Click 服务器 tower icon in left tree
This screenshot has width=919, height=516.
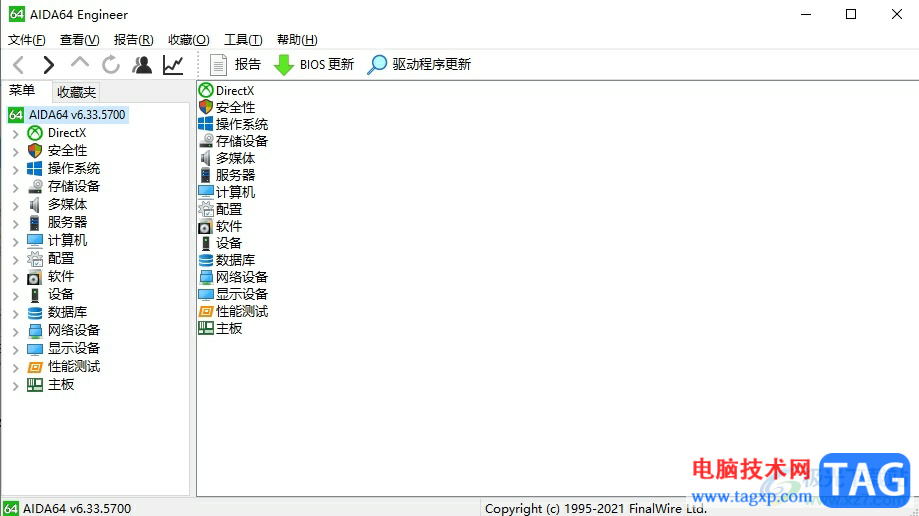click(35, 223)
